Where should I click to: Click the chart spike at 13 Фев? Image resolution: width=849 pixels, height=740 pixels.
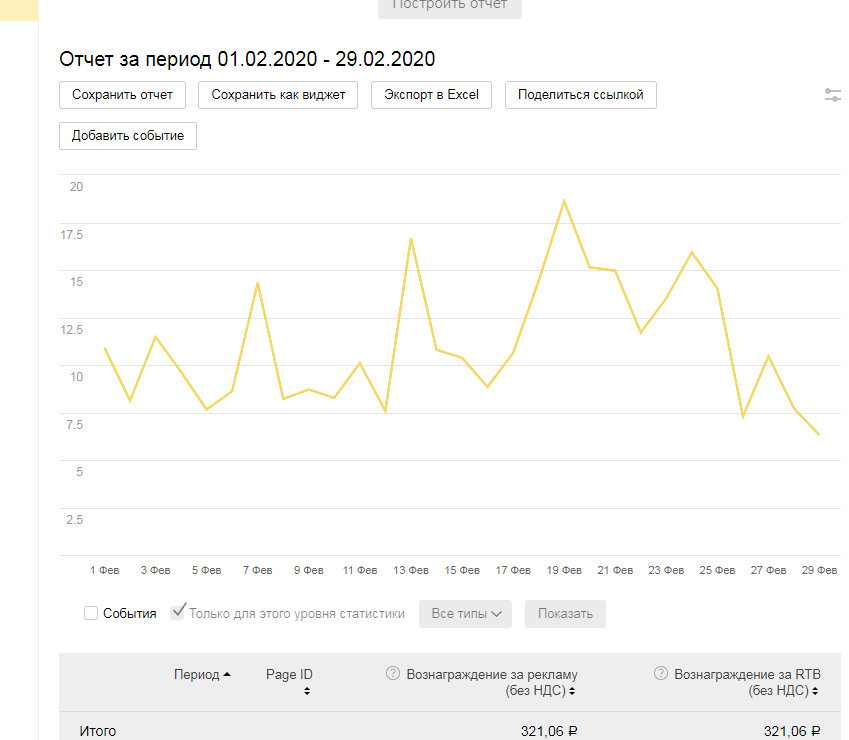410,239
